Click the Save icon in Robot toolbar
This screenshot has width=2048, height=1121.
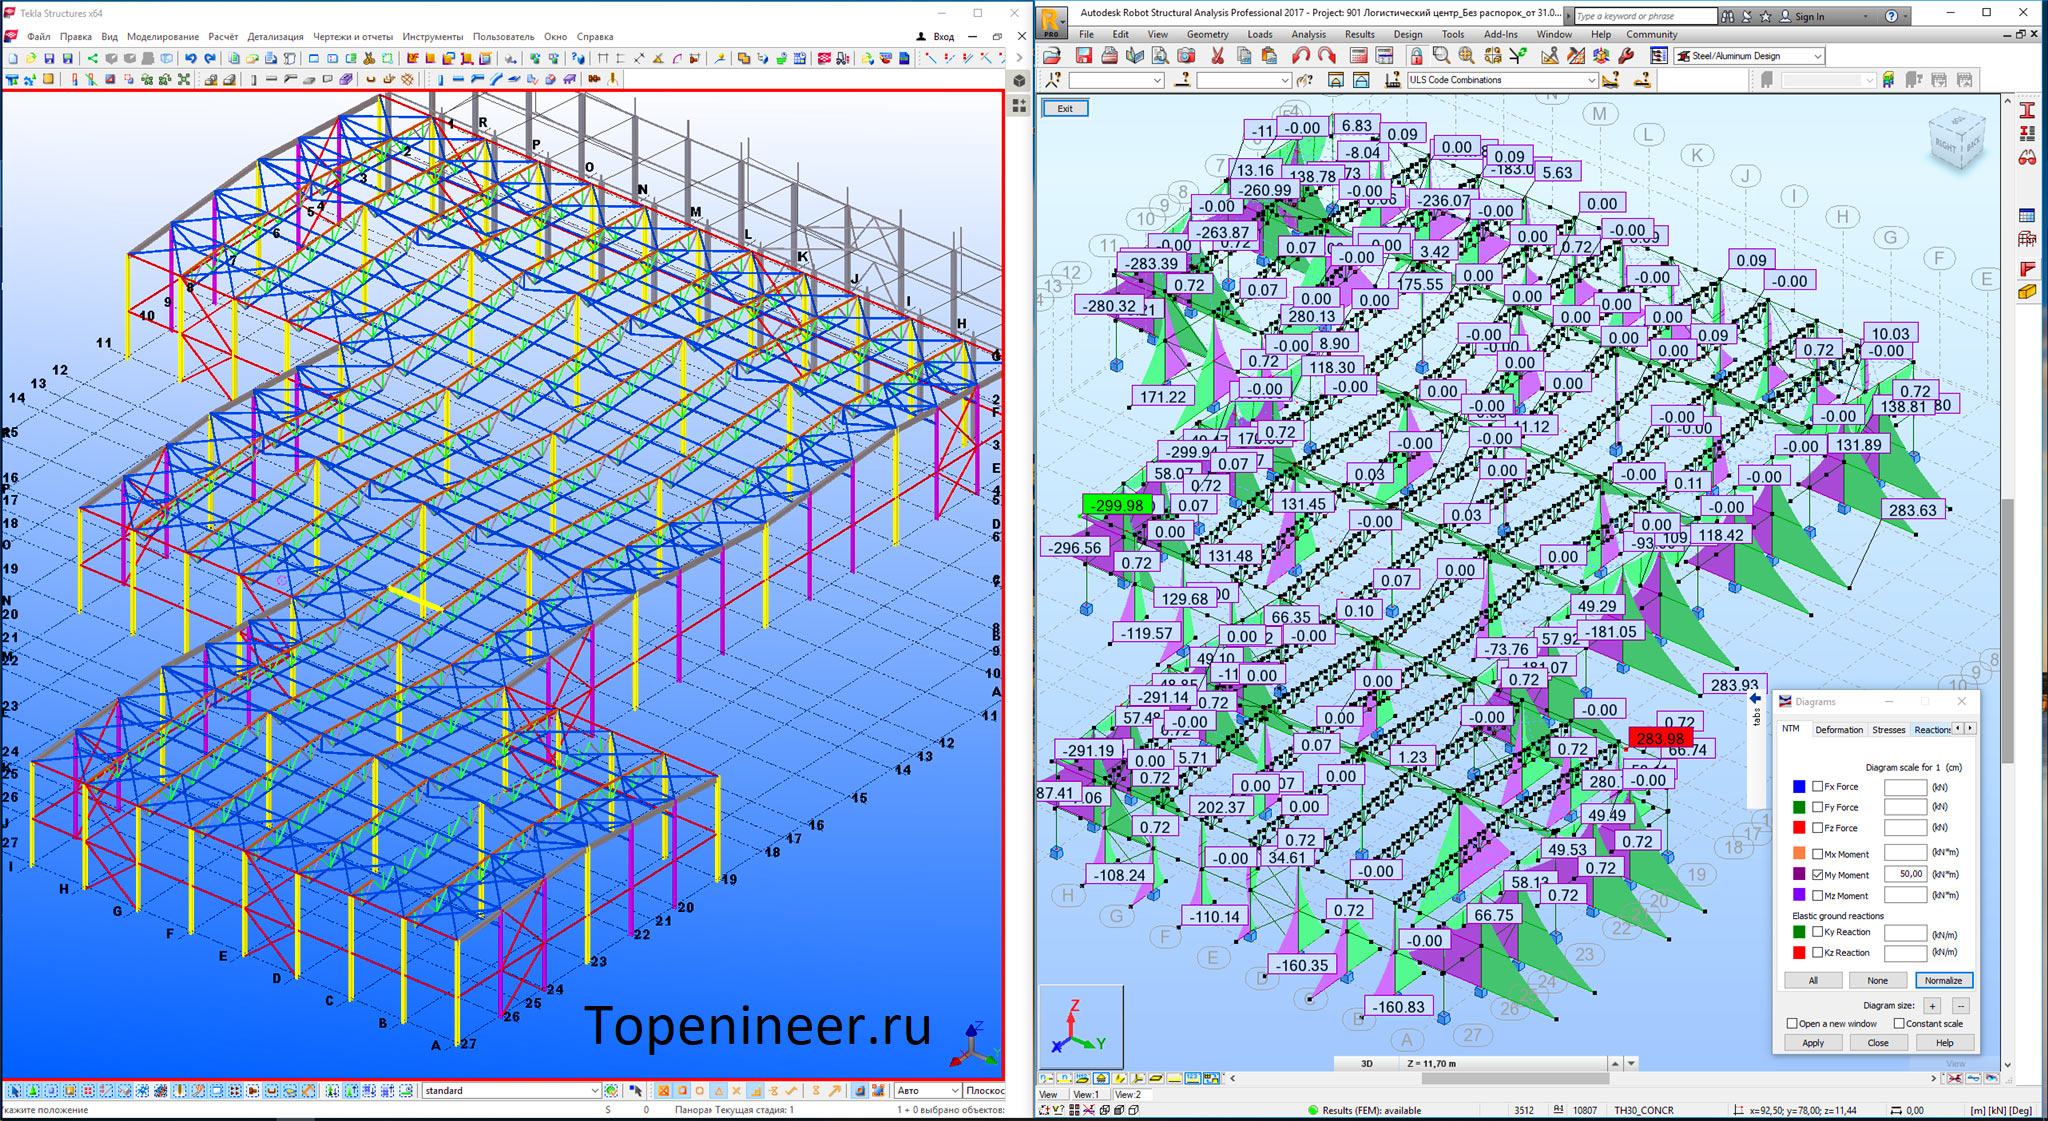click(1083, 56)
